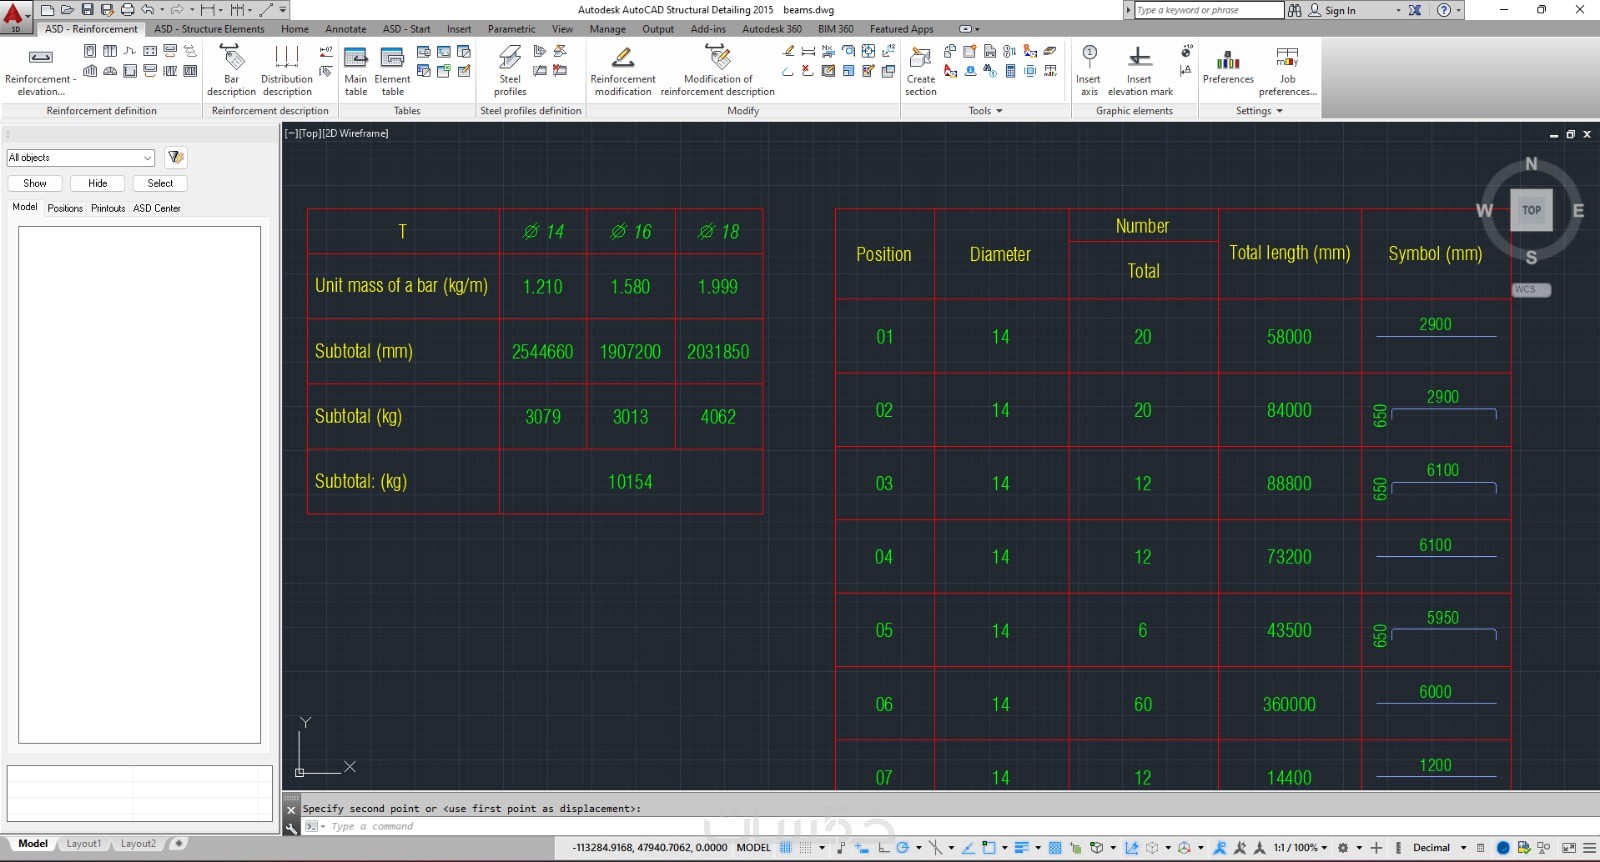Toggle the MODEL space button in status bar
The image size is (1600, 862).
pyautogui.click(x=754, y=848)
